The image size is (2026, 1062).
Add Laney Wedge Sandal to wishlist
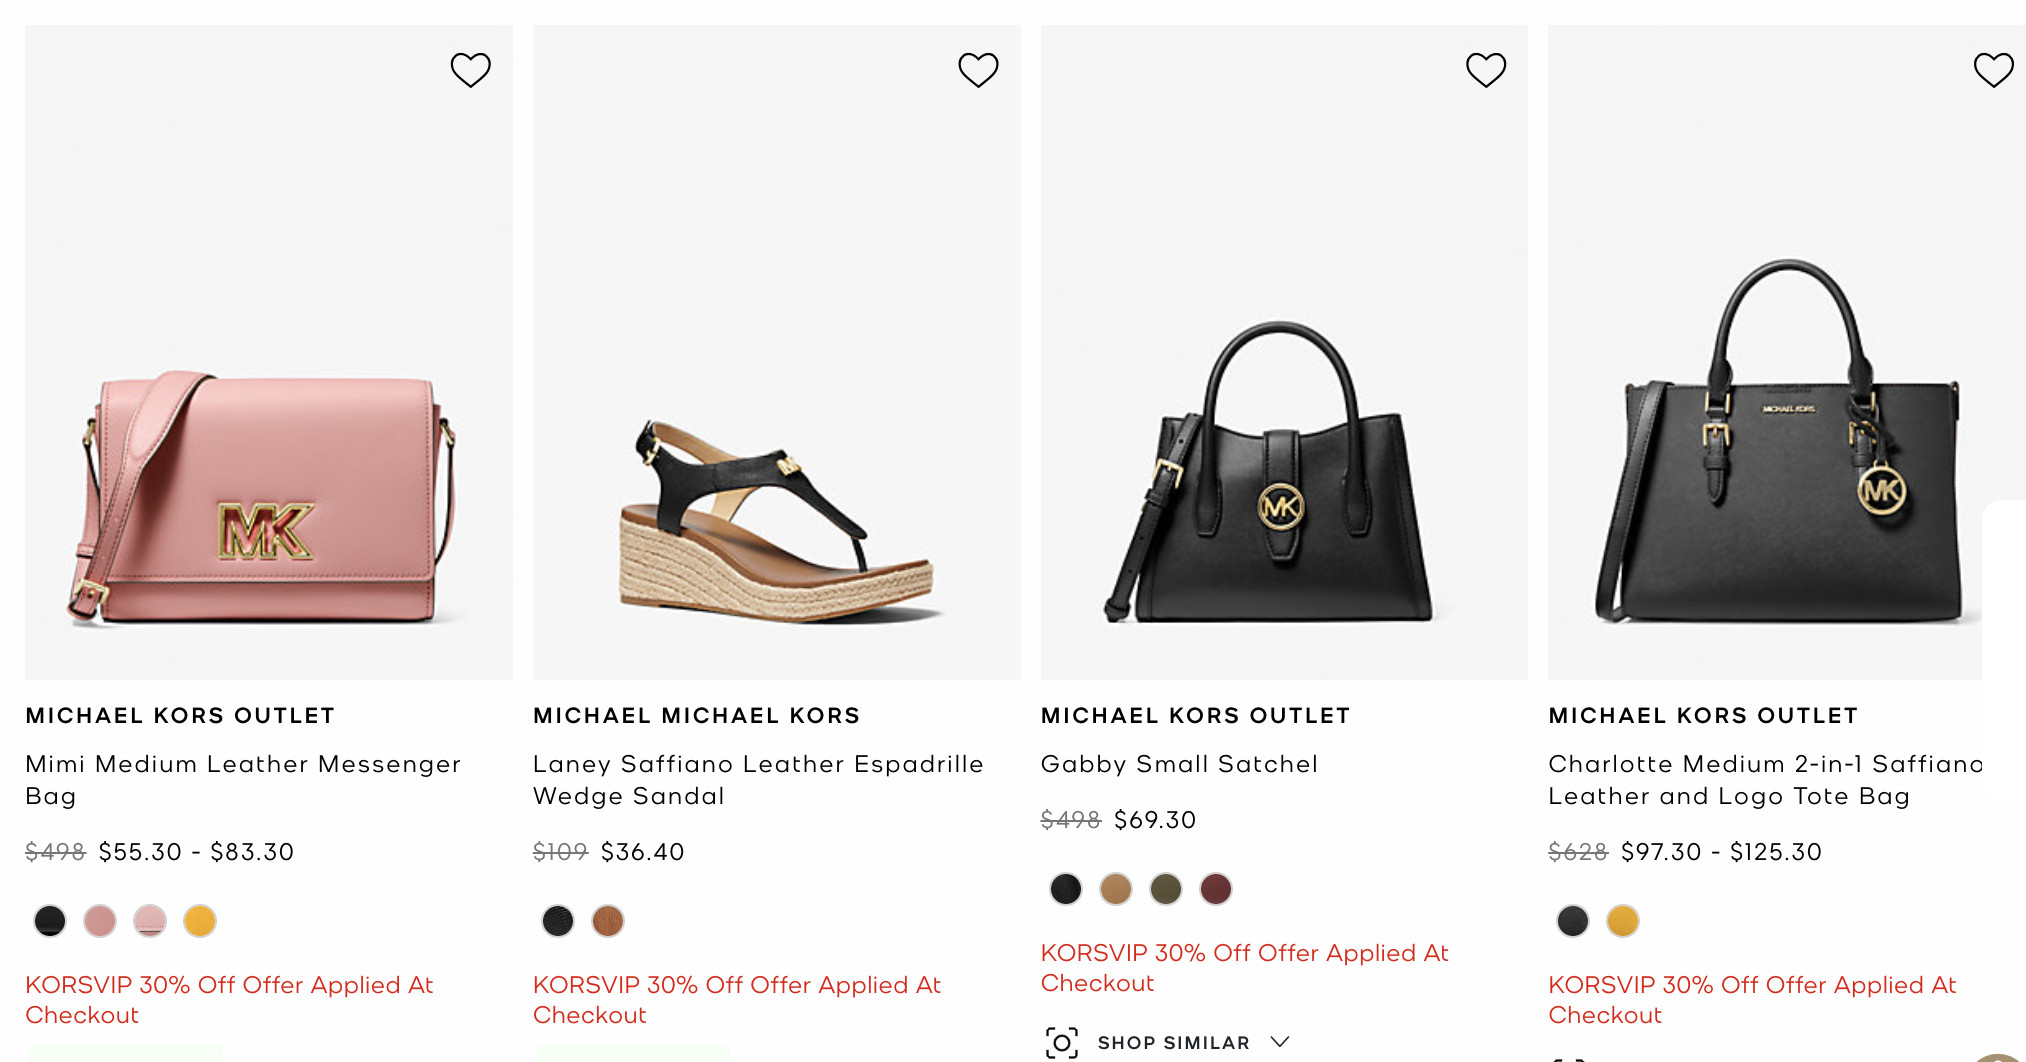[x=978, y=70]
